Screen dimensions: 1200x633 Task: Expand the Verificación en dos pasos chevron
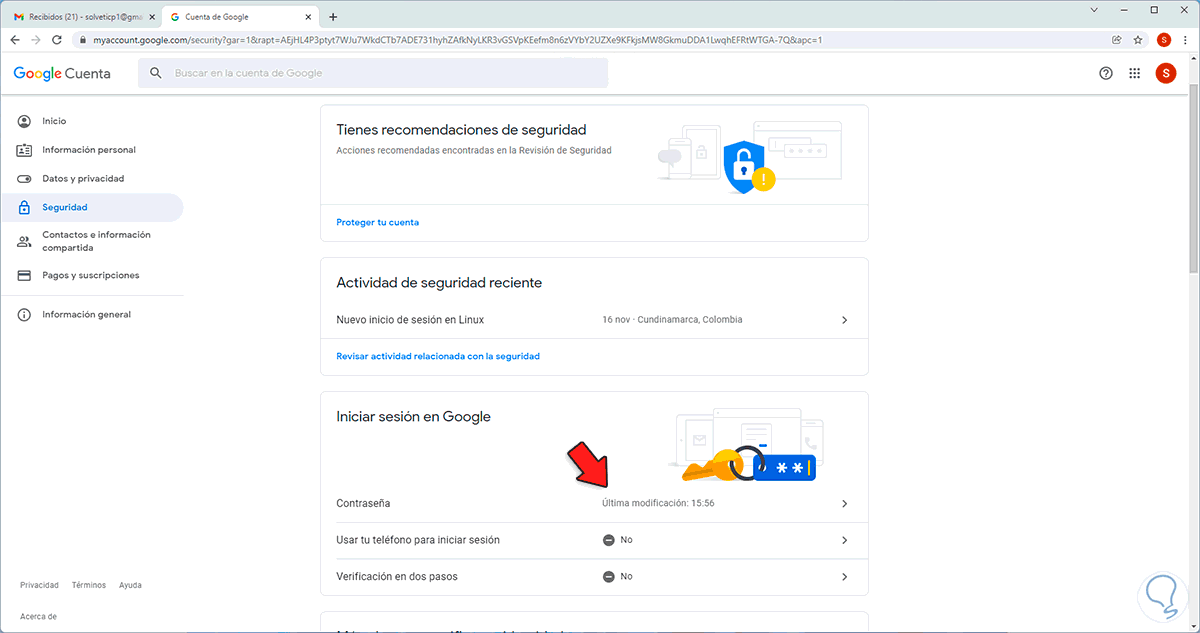844,577
